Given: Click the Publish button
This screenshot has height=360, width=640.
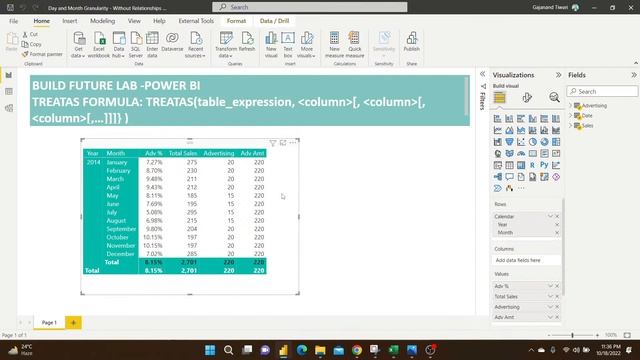Looking at the screenshot, I should [x=411, y=42].
